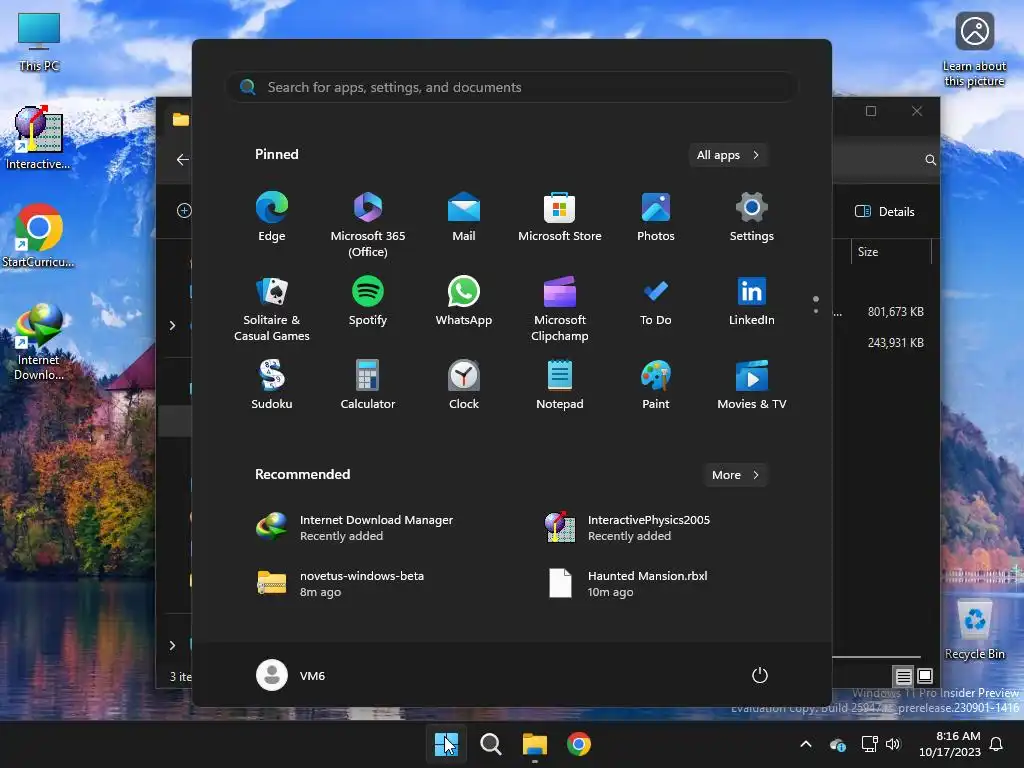Click File Explorer back arrow
1024x768 pixels.
(182, 159)
